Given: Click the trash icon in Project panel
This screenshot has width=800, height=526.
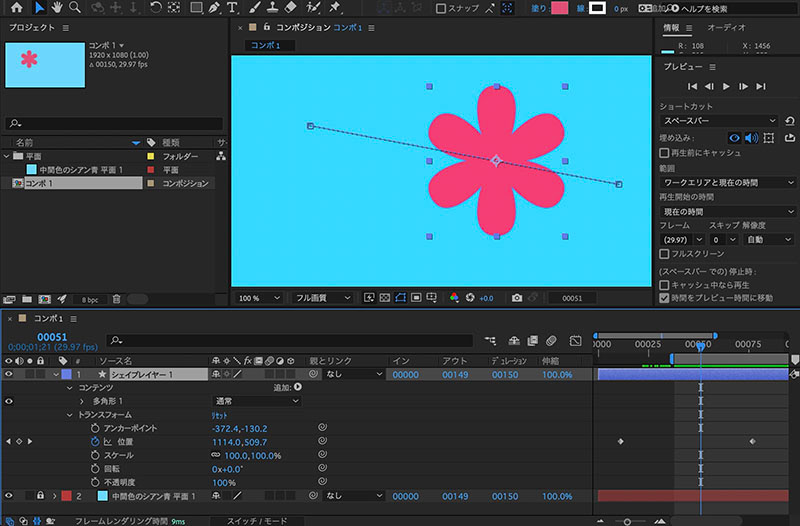Looking at the screenshot, I should coord(116,299).
